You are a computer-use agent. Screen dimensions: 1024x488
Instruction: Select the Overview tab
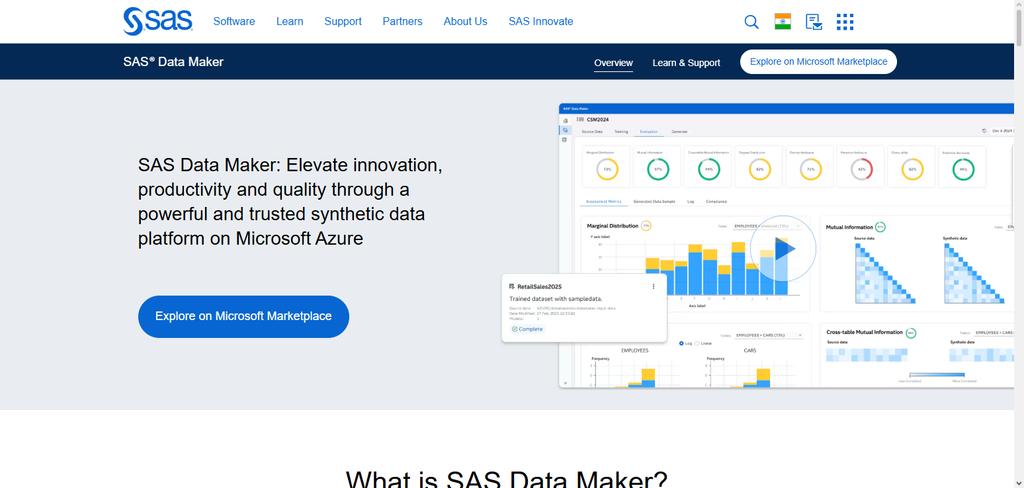tap(613, 63)
